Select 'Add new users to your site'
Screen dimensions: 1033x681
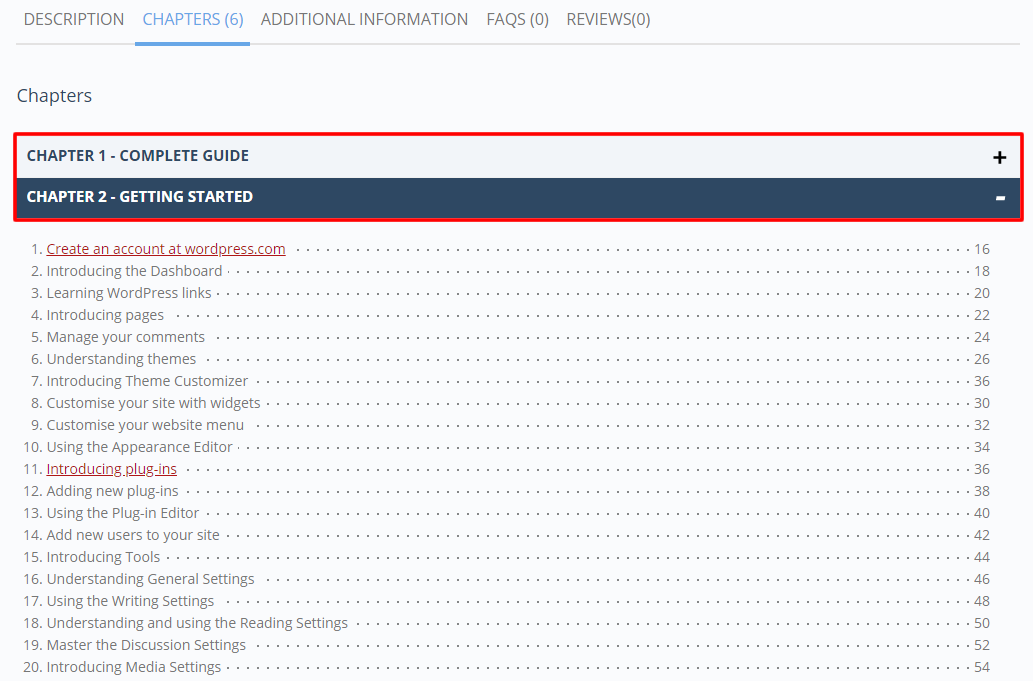(x=133, y=535)
